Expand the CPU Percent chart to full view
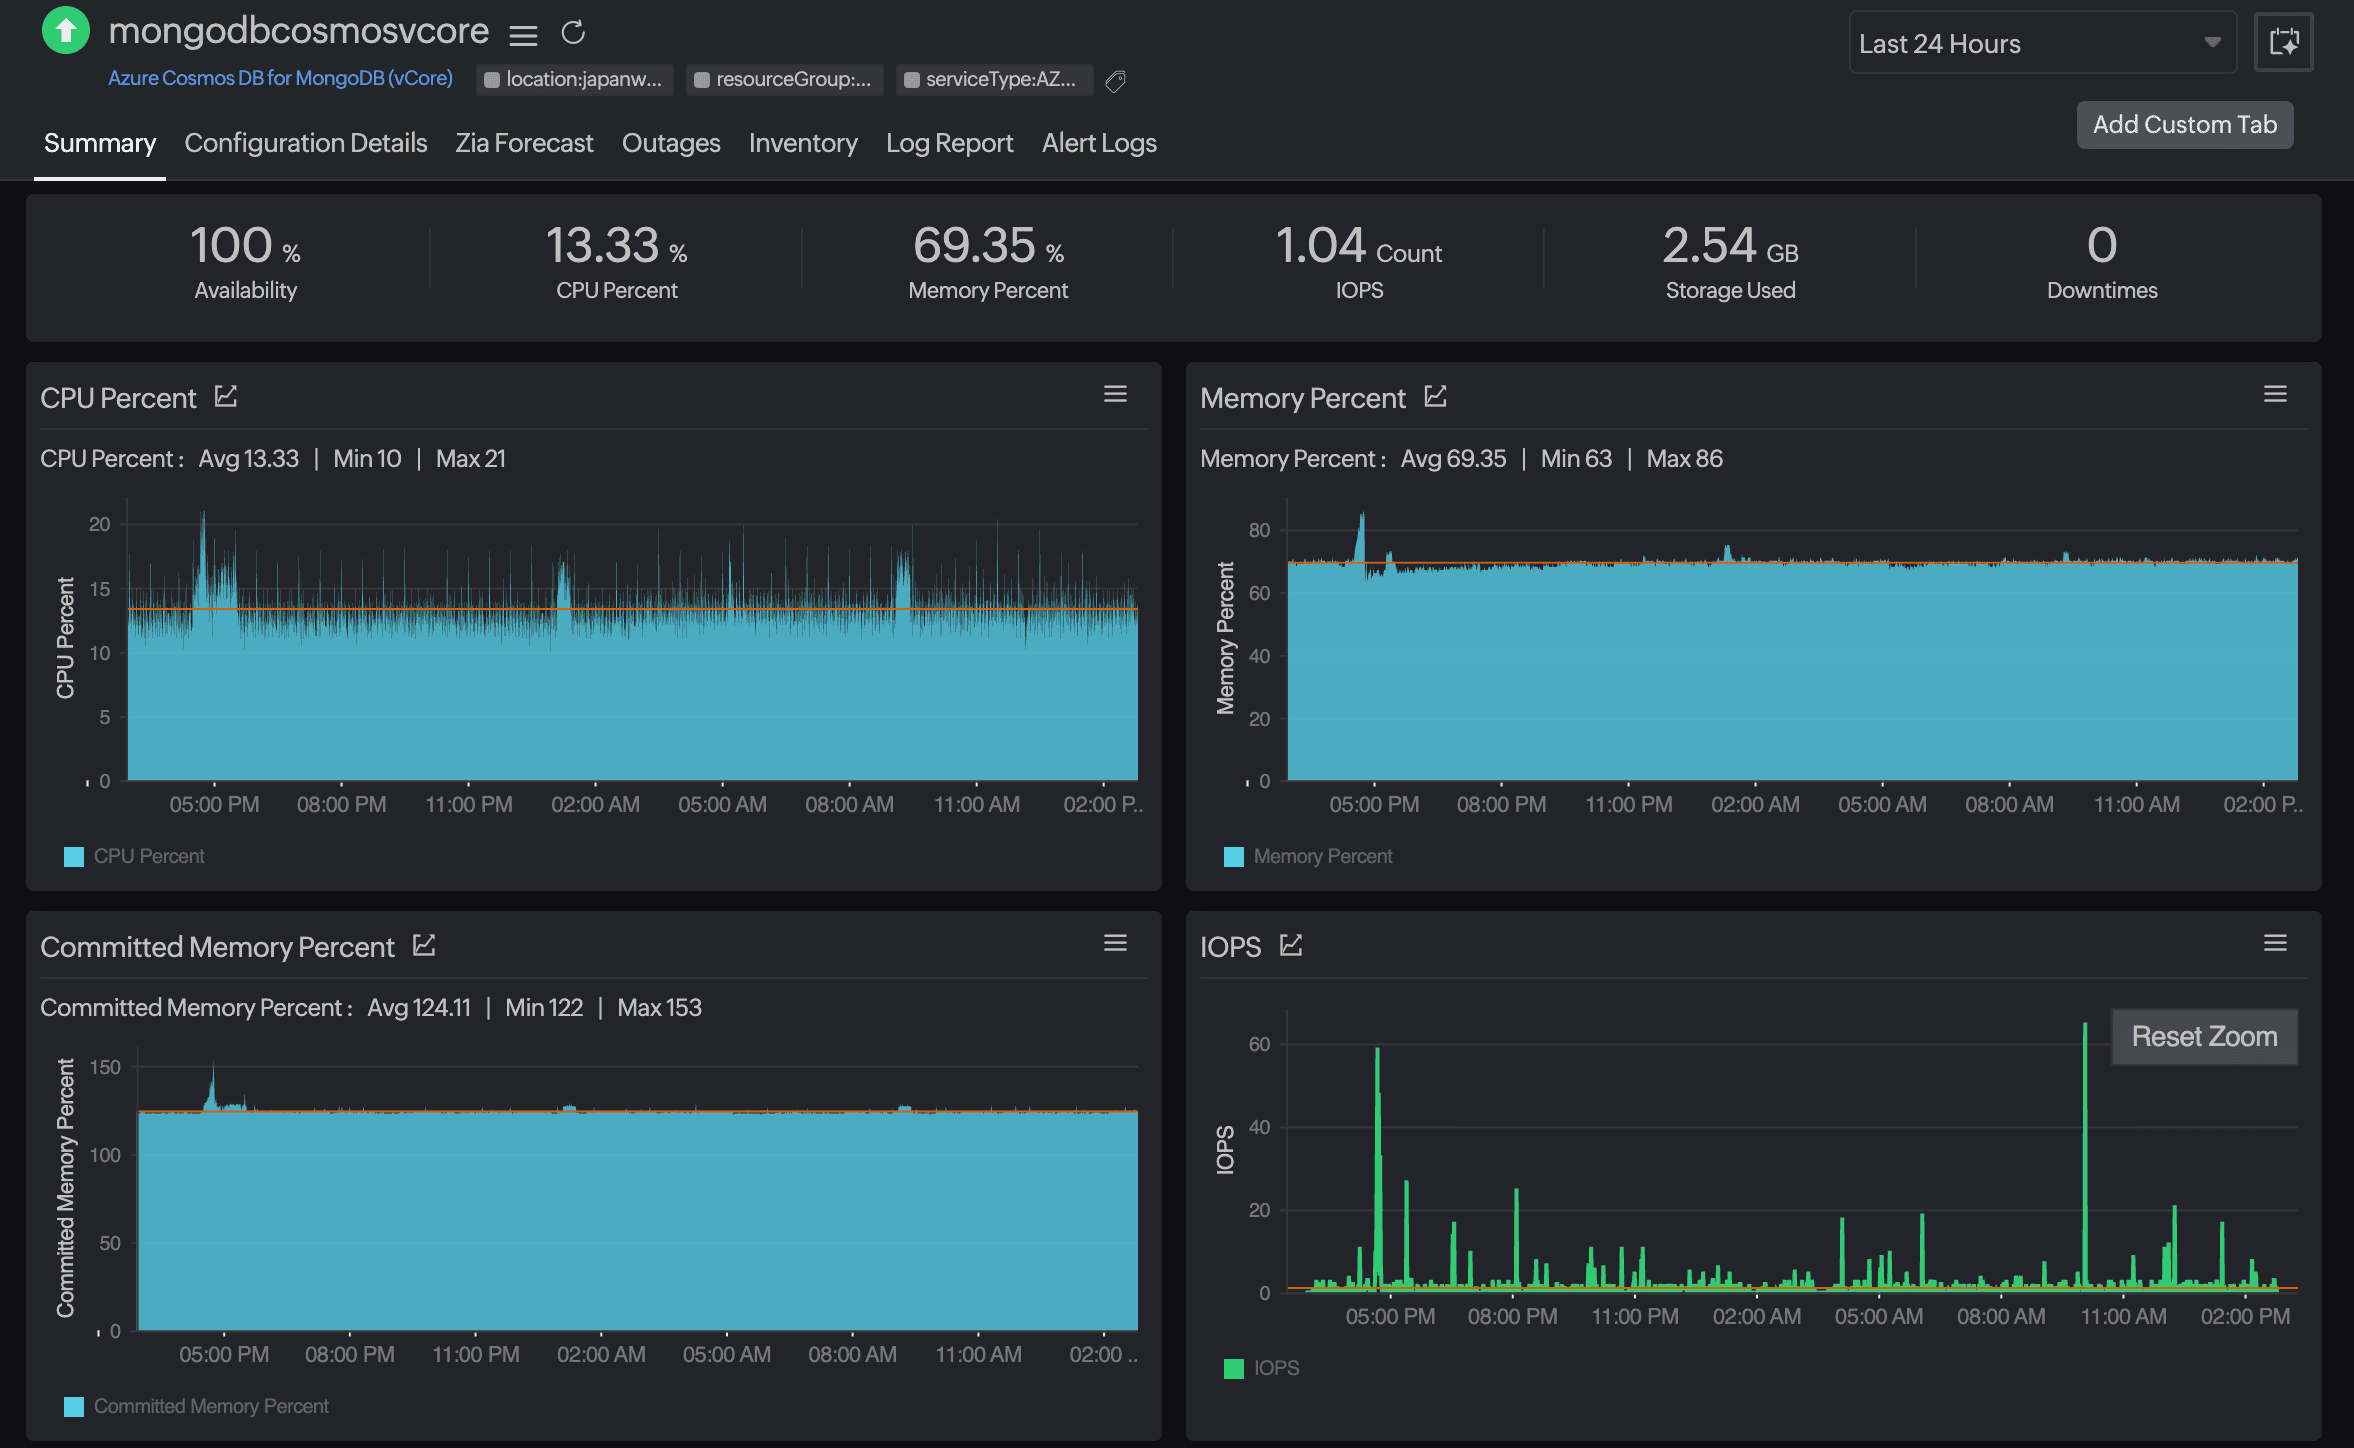 coord(224,396)
